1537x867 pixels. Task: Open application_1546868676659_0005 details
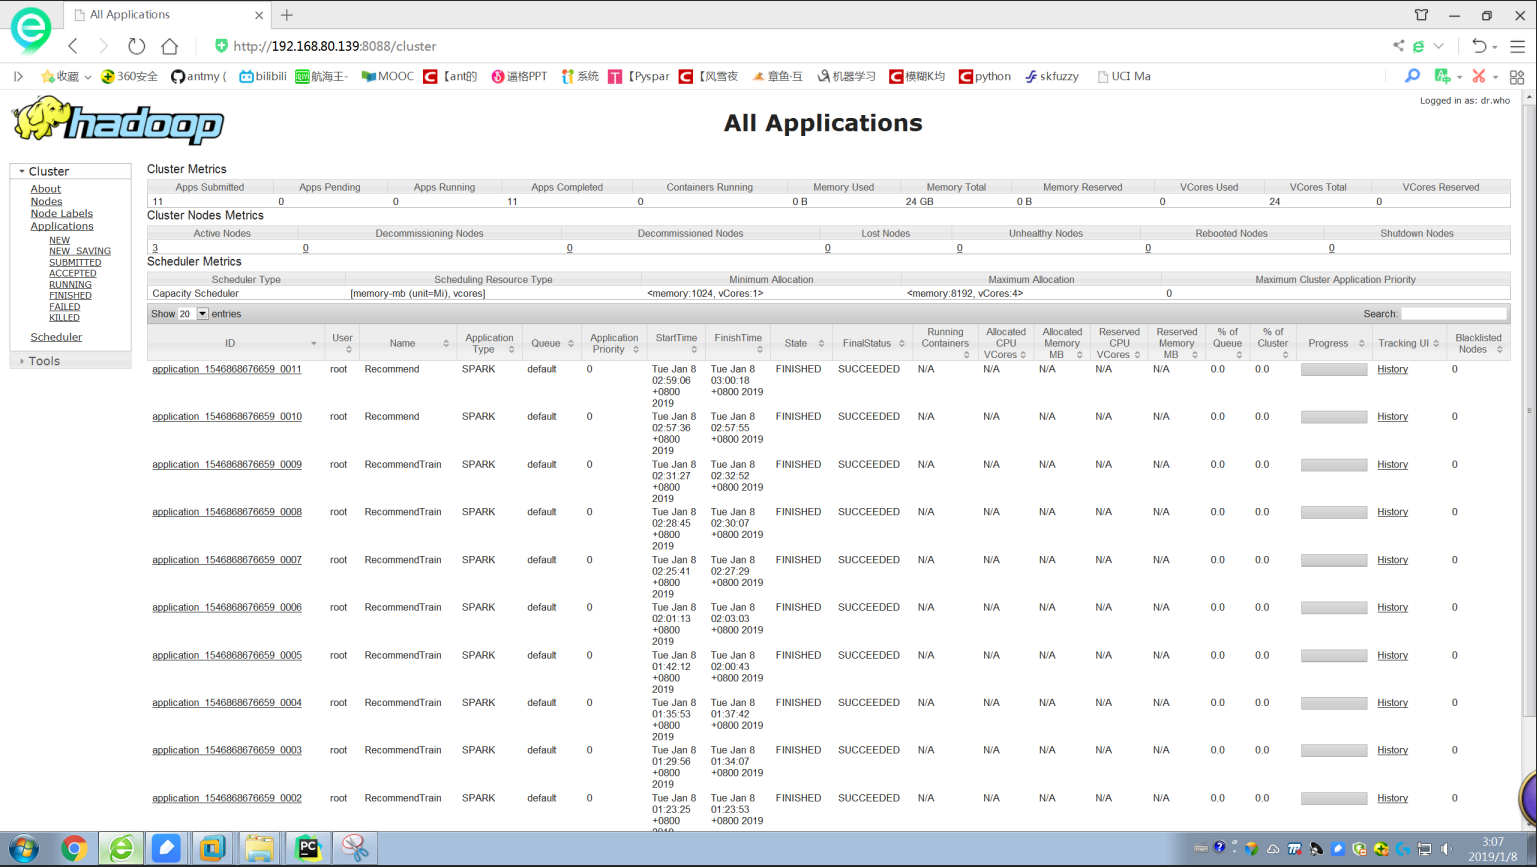tap(227, 655)
